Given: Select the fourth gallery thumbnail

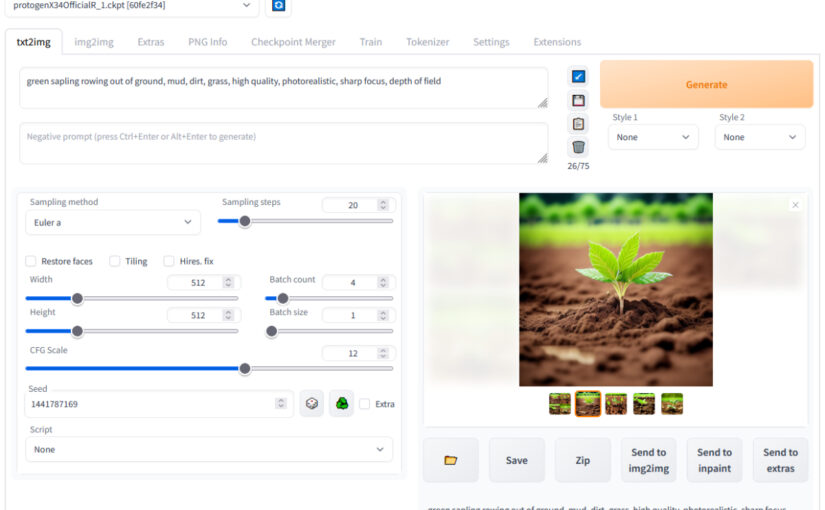Looking at the screenshot, I should pyautogui.click(x=644, y=404).
